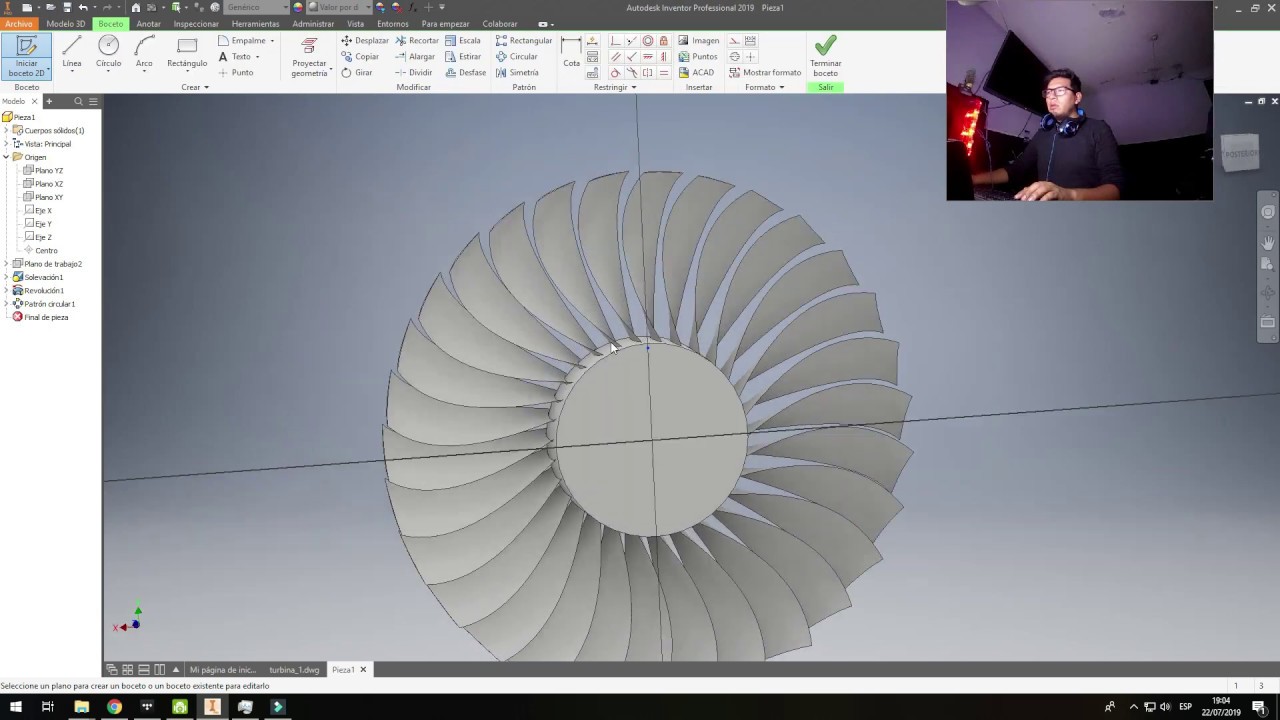Expand the Formato panel dropdown
Viewport: 1280px width, 720px height.
[765, 87]
